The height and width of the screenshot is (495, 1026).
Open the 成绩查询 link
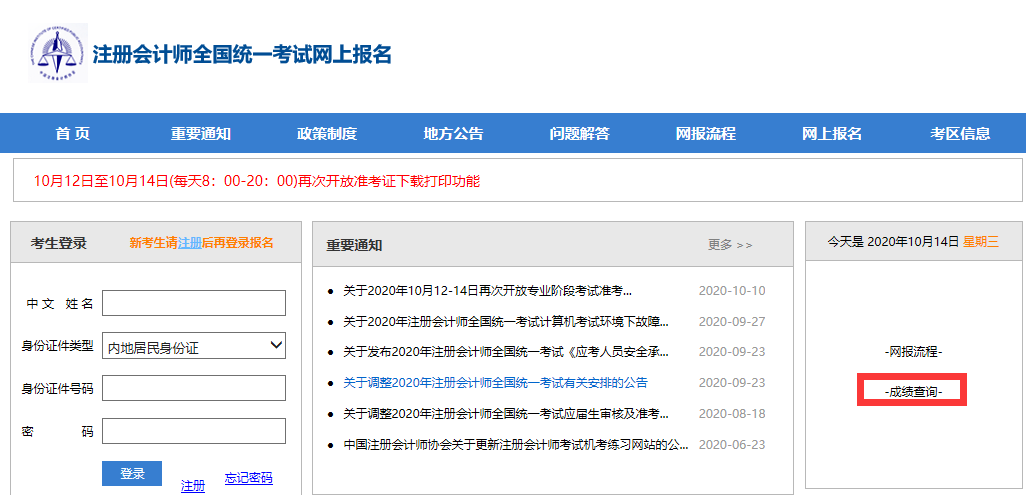tap(913, 392)
